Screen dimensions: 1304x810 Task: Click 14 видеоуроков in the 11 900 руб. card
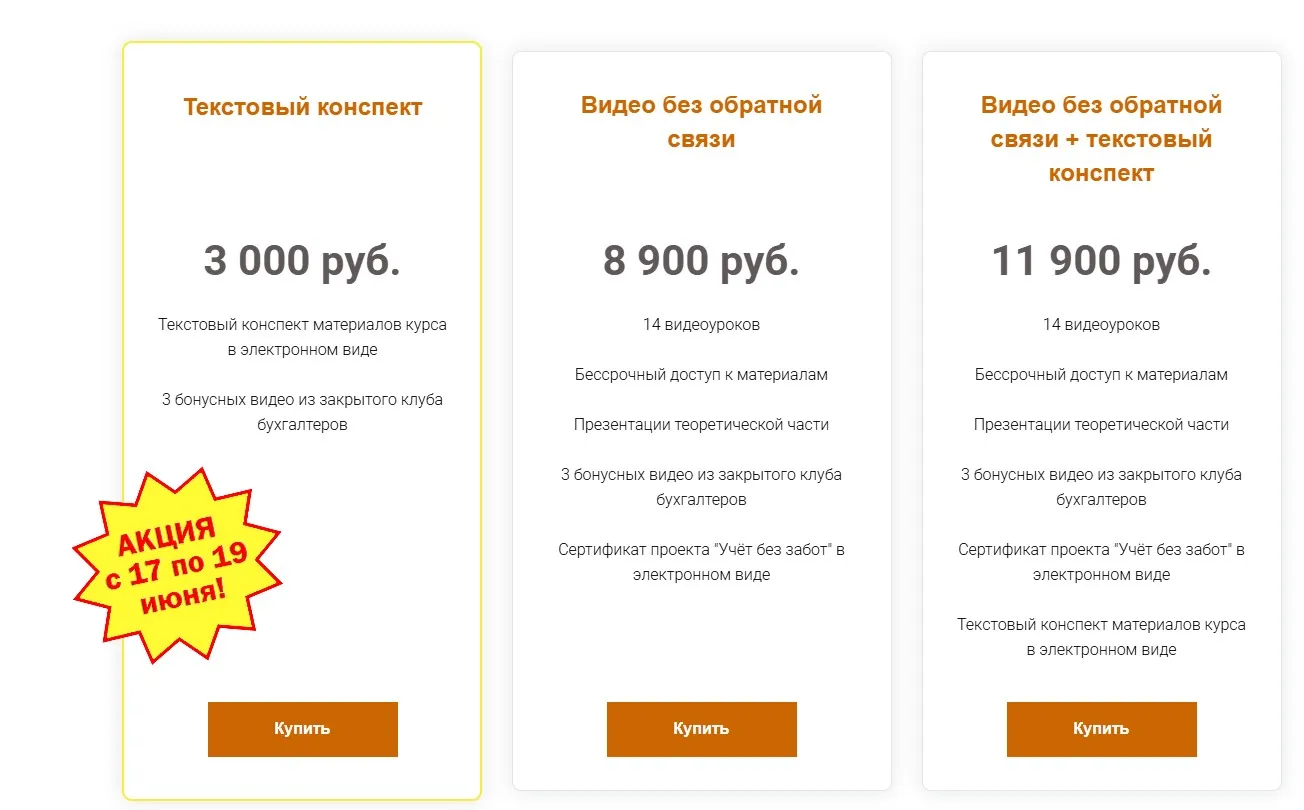pos(1101,325)
